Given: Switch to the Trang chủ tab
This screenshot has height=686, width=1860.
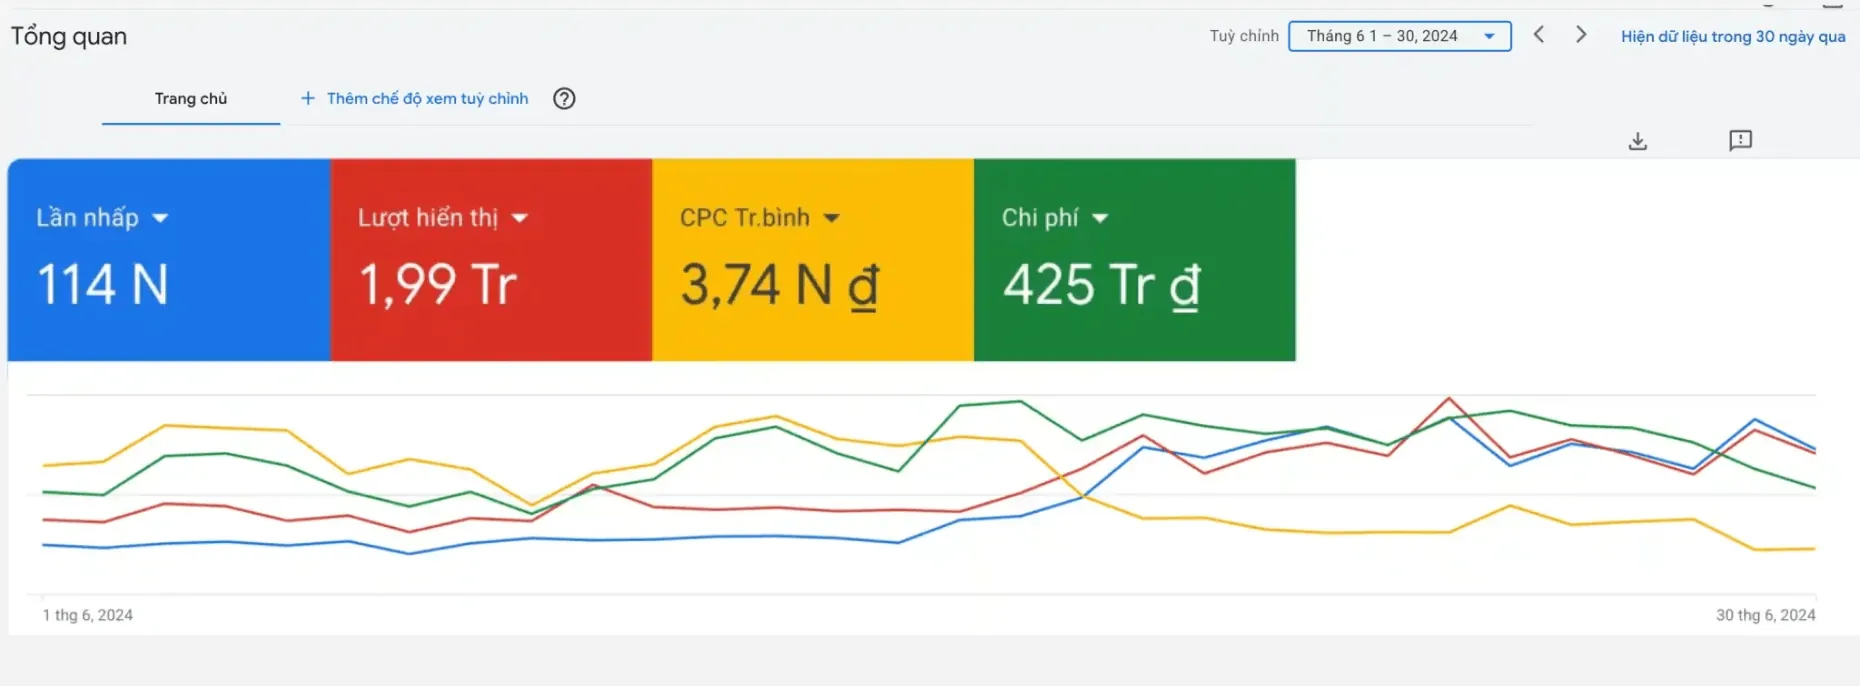Looking at the screenshot, I should pos(191,99).
